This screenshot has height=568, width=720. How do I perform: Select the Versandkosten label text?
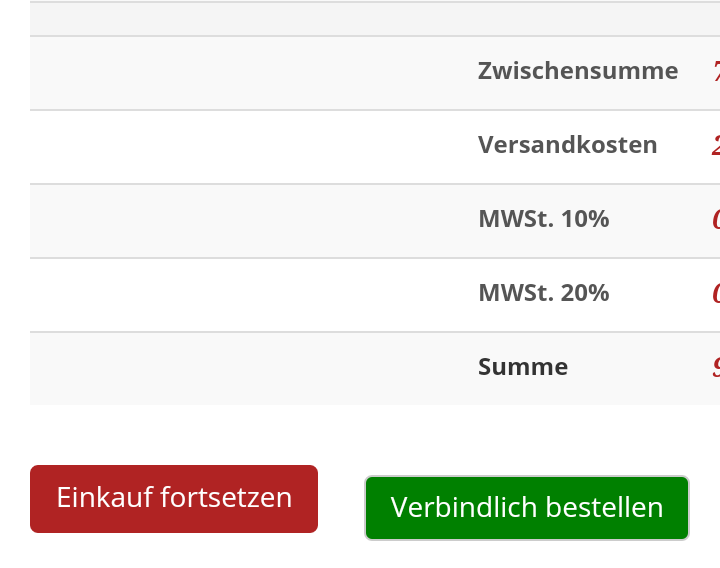(568, 145)
